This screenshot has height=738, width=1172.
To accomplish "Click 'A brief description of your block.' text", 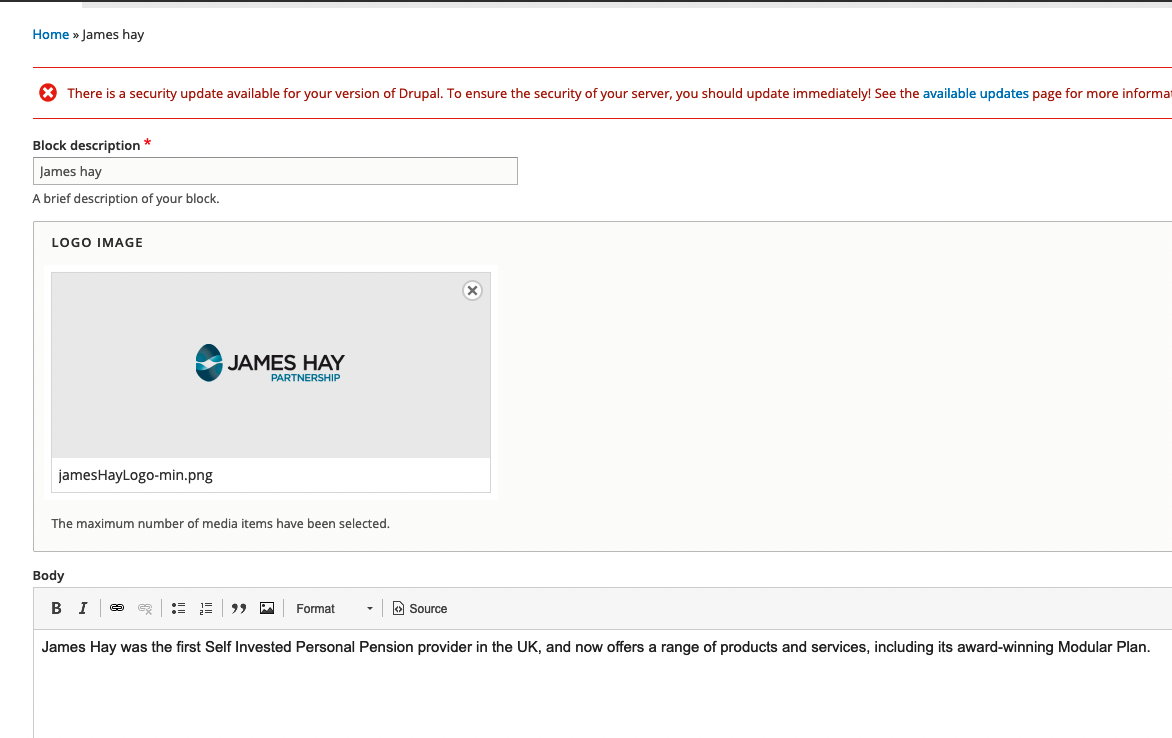I will 126,199.
